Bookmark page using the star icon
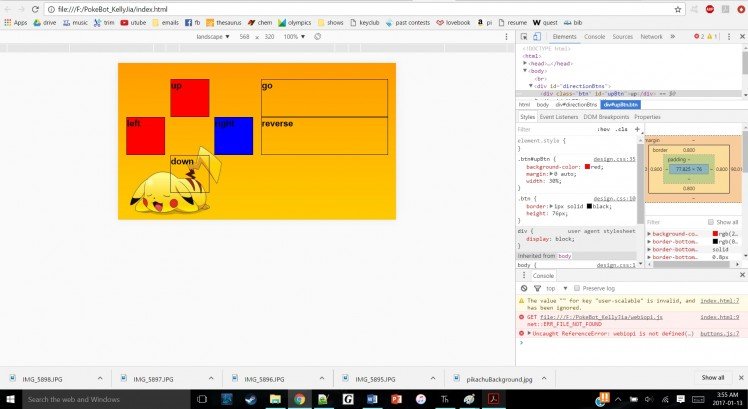 pyautogui.click(x=678, y=9)
